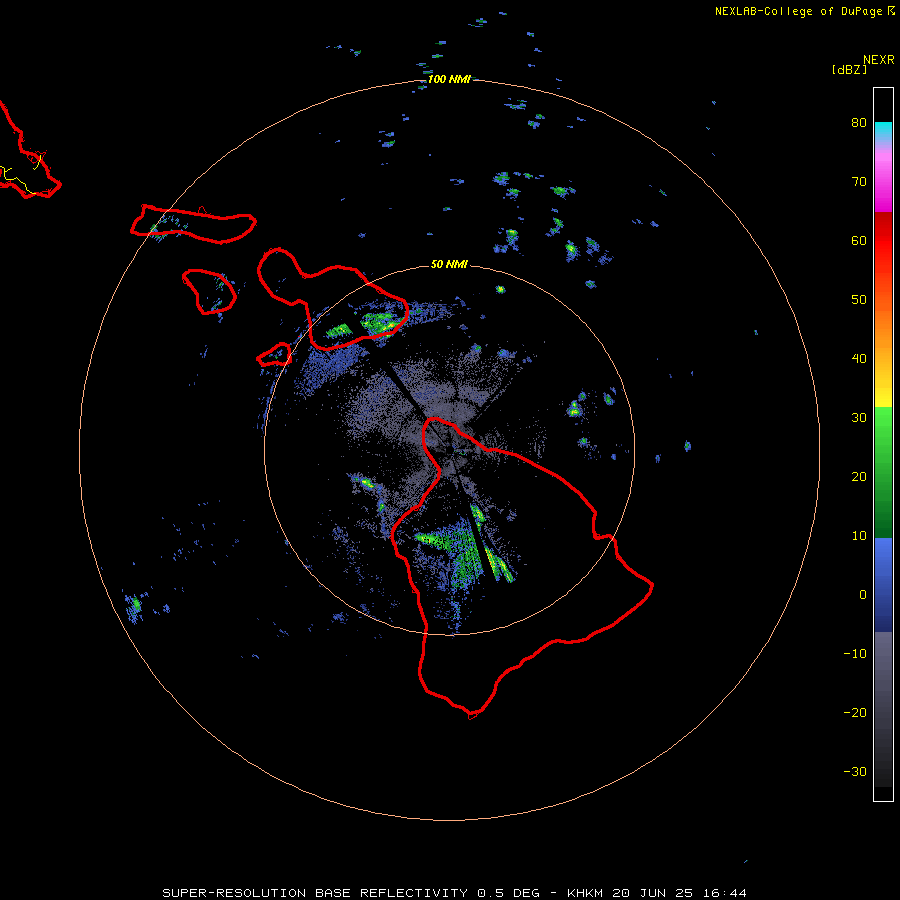
Task: Click the 70 dBZ scale value
Action: pyautogui.click(x=859, y=181)
